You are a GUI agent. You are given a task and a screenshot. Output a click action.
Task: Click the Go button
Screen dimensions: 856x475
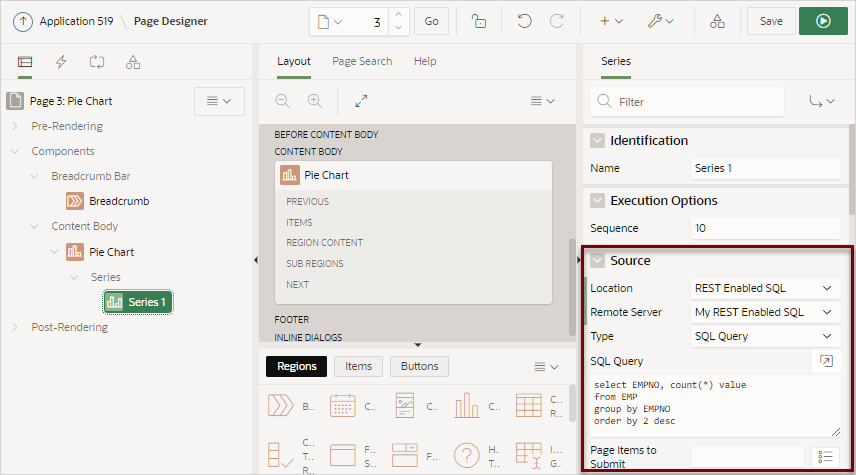tap(431, 21)
